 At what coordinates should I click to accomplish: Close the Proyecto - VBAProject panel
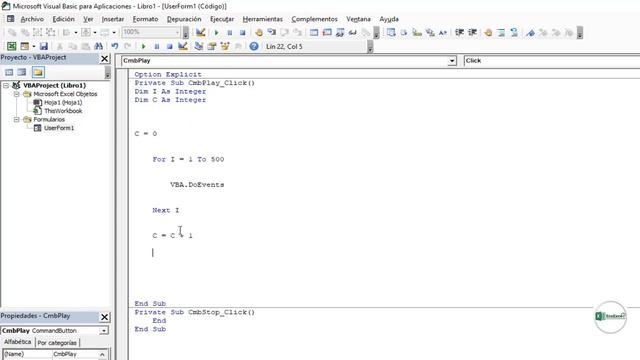point(104,59)
